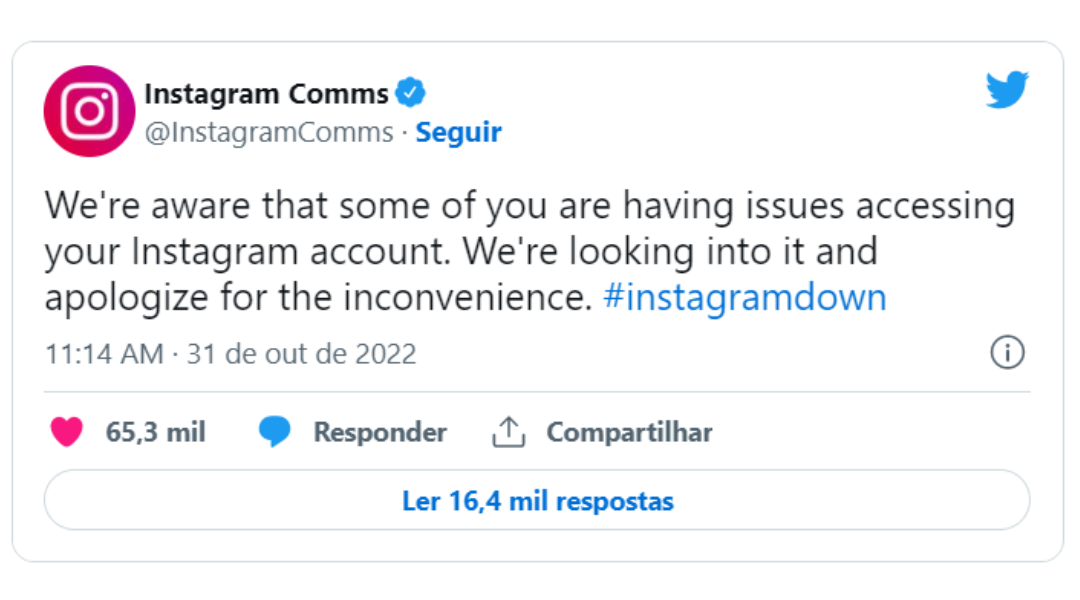Open the Instagram Comms display name

click(x=266, y=94)
